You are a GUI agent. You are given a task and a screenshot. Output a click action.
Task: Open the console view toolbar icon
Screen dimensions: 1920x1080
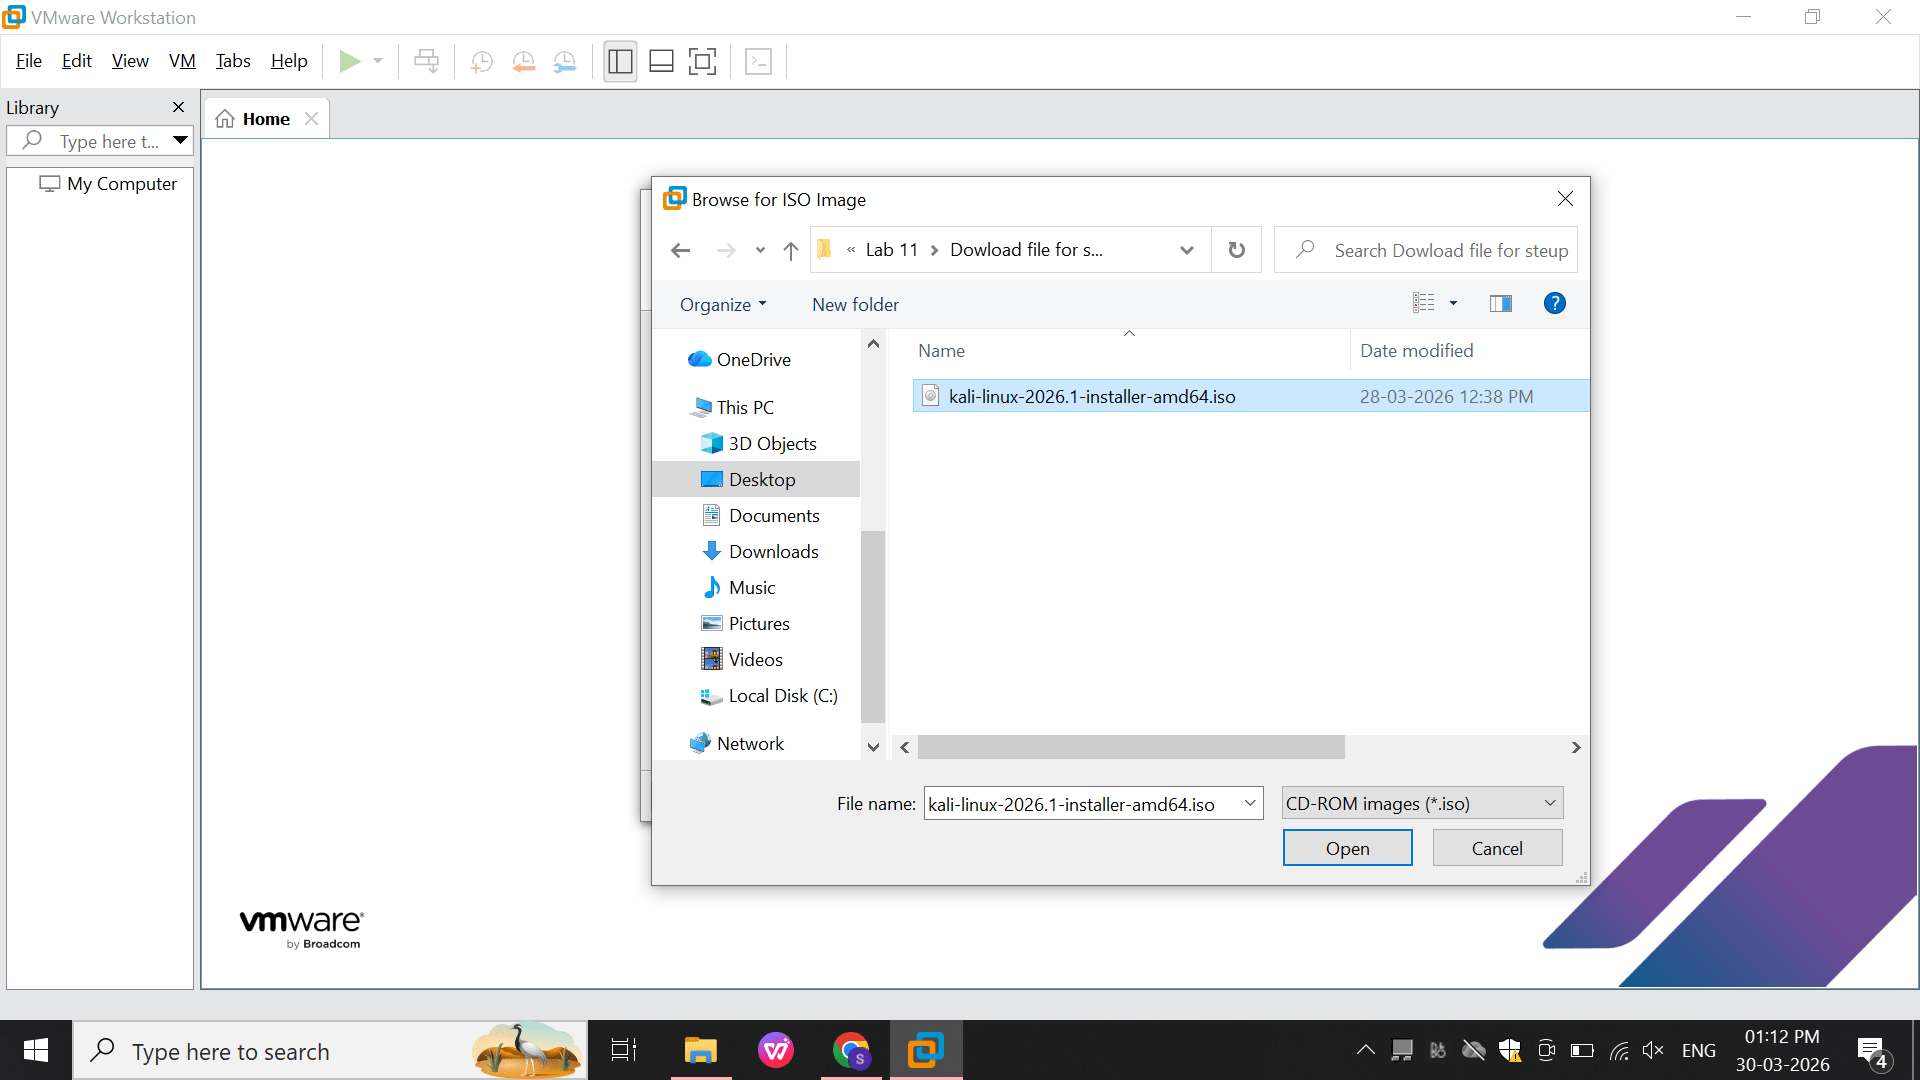[x=759, y=62]
